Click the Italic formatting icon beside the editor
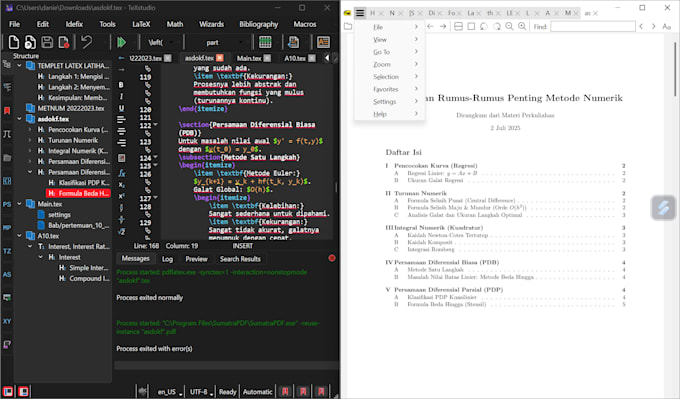Image resolution: width=680 pixels, height=399 pixels. pos(121,97)
